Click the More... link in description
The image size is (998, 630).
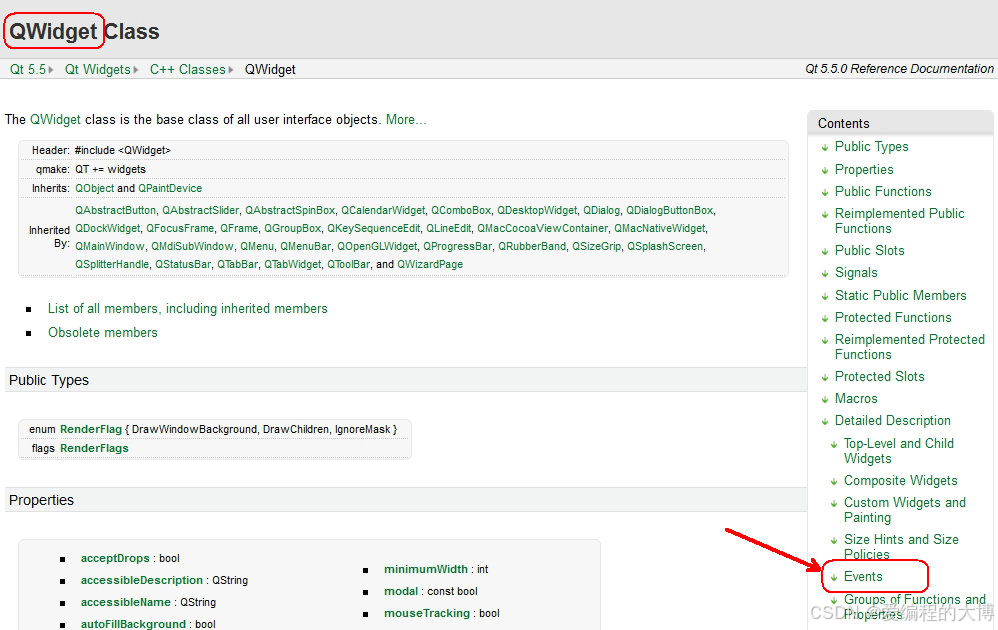[406, 120]
